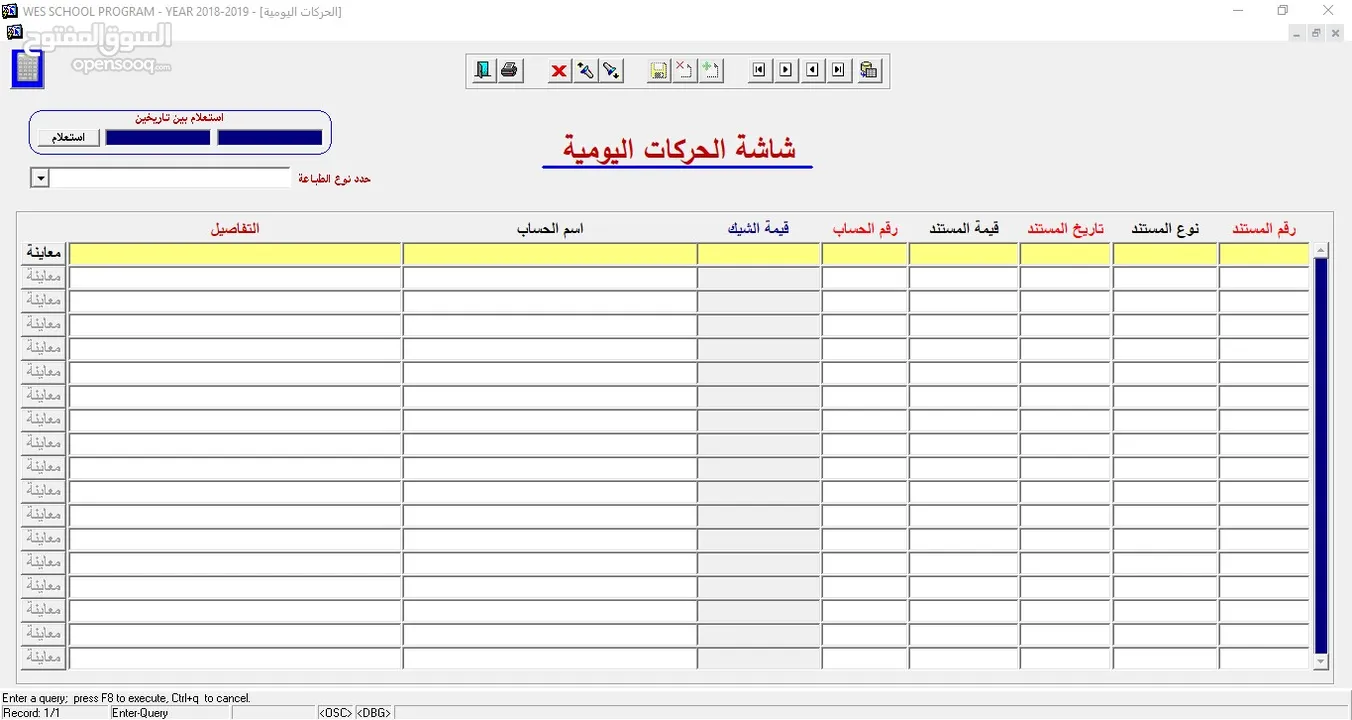Minimize the inner child window

(1297, 33)
